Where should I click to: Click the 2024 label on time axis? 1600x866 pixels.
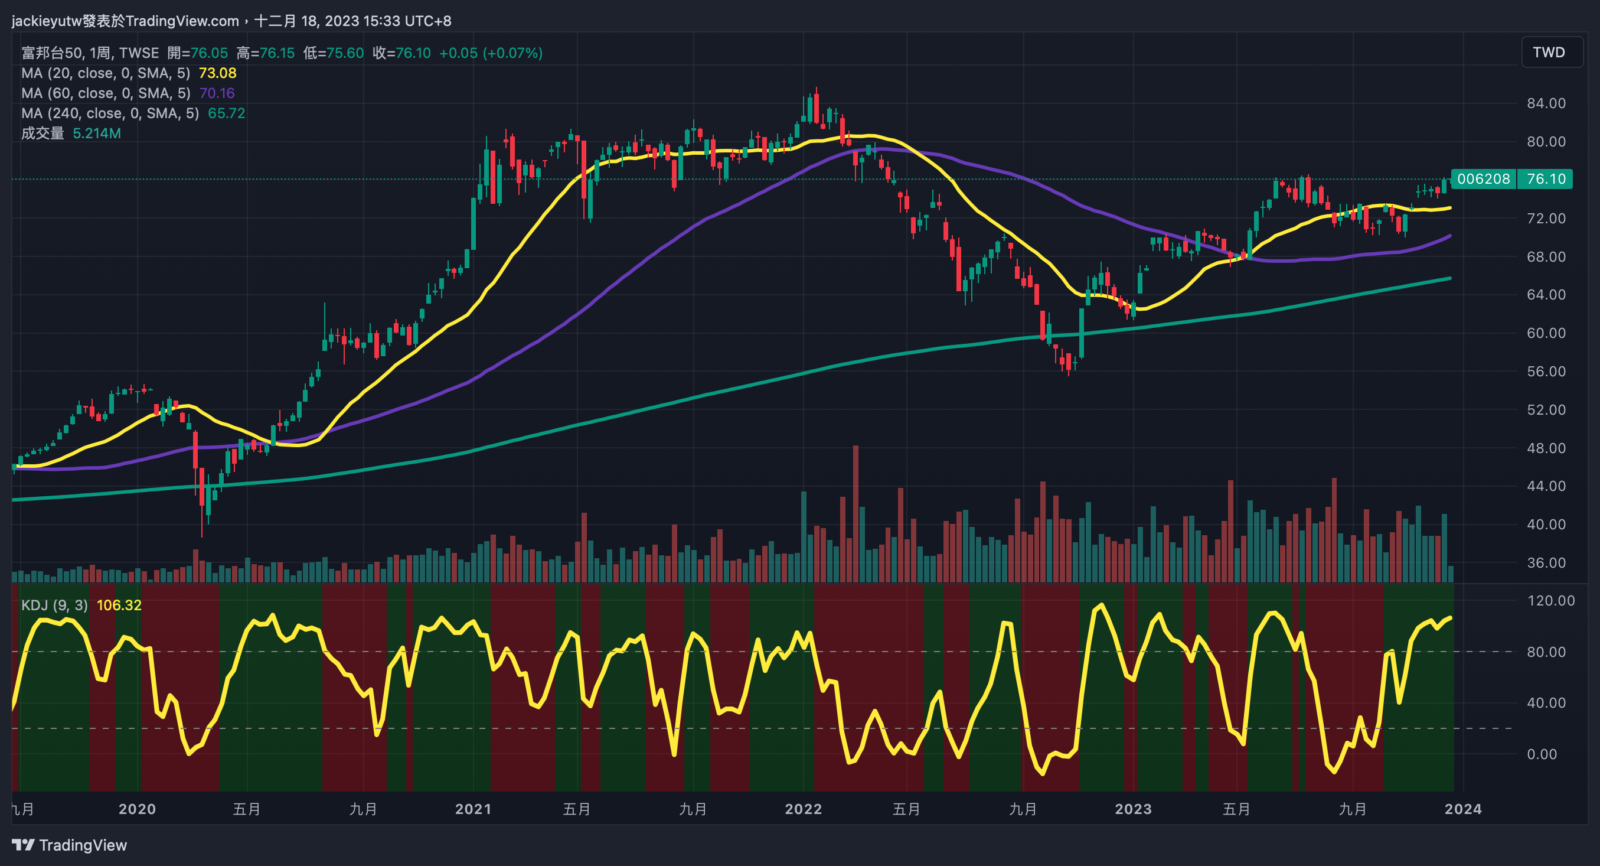point(1463,809)
